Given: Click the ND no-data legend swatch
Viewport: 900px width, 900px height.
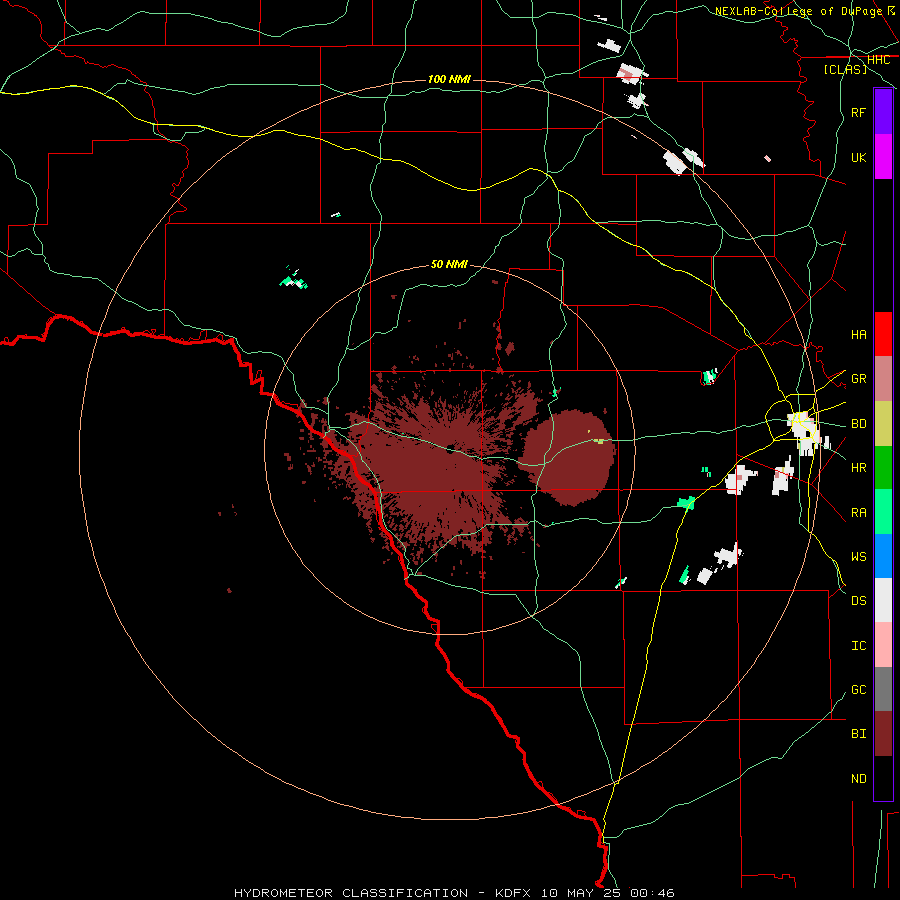Looking at the screenshot, I should coord(883,778).
